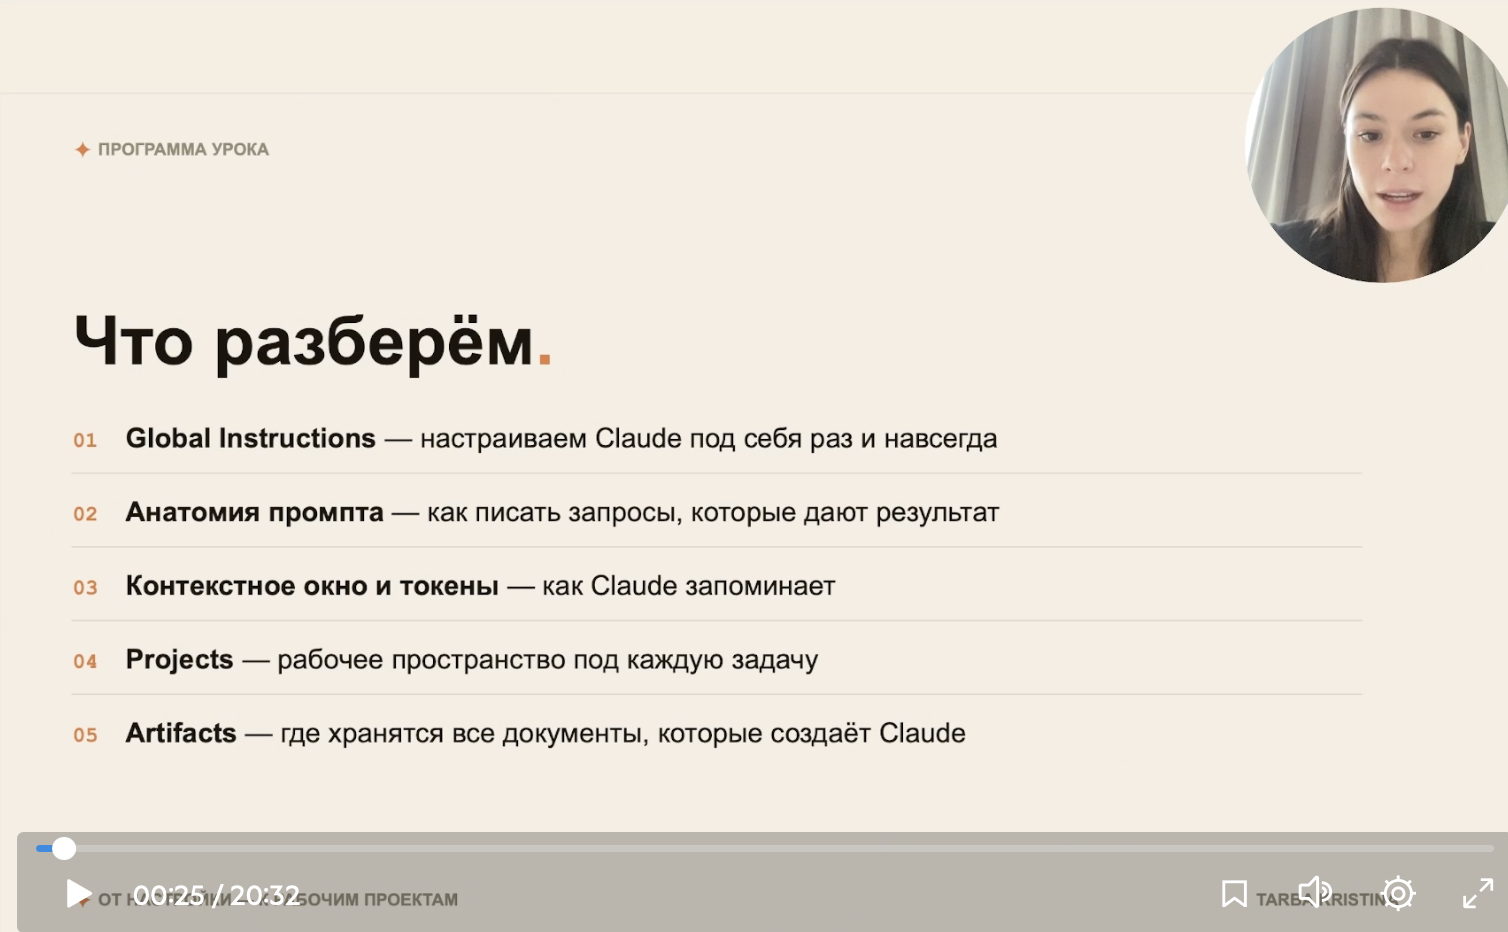Viewport: 1508px width, 932px height.
Task: Click the number 04 marker
Action: pos(85,661)
